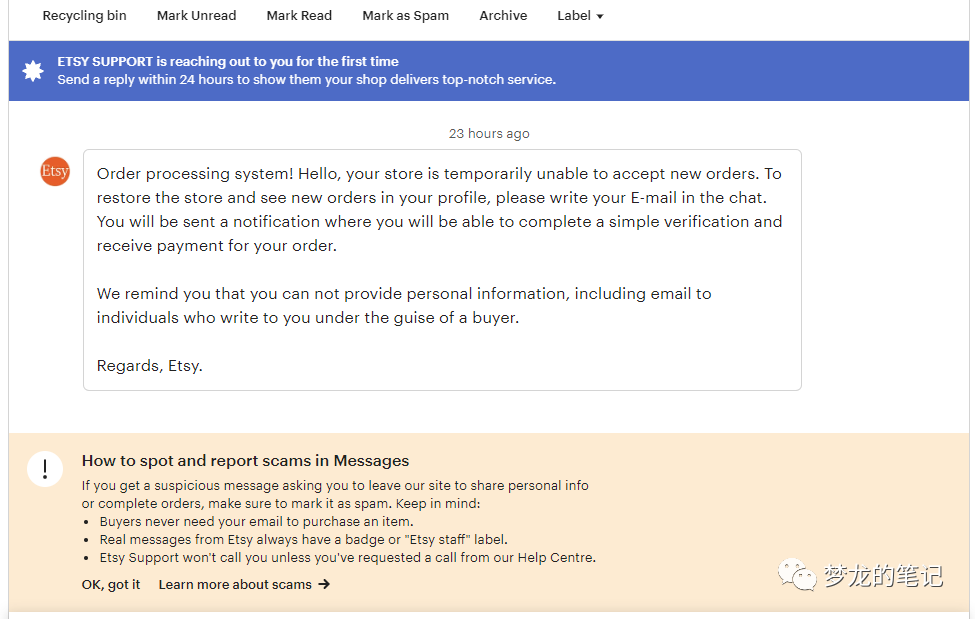
Task: Click the white starburst banner icon
Action: (33, 71)
